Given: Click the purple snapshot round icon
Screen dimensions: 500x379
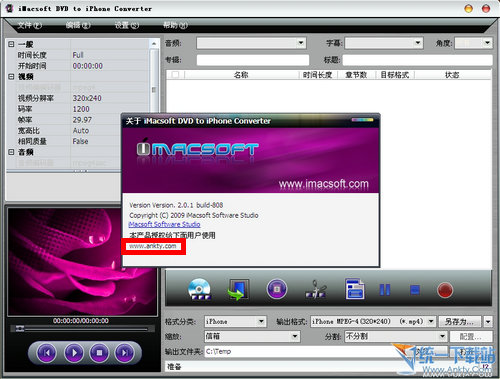Looking at the screenshot, I should (277, 289).
